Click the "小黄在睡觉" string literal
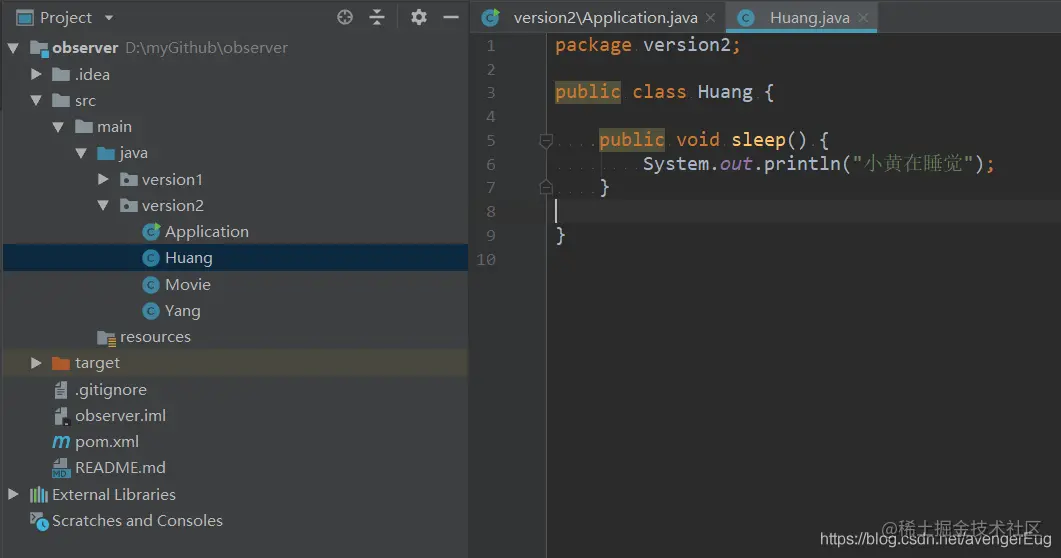The image size is (1061, 558). tap(913, 164)
